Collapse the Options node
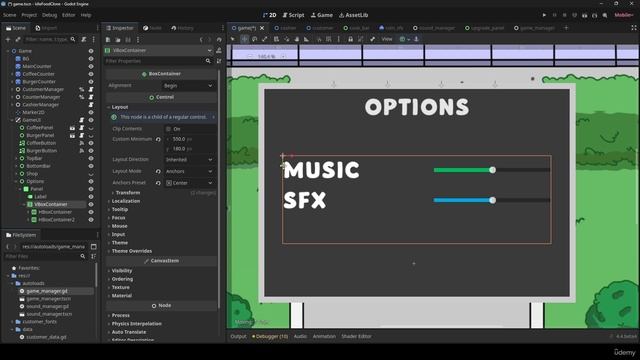Viewport: 640px width, 360px height. tap(16, 182)
